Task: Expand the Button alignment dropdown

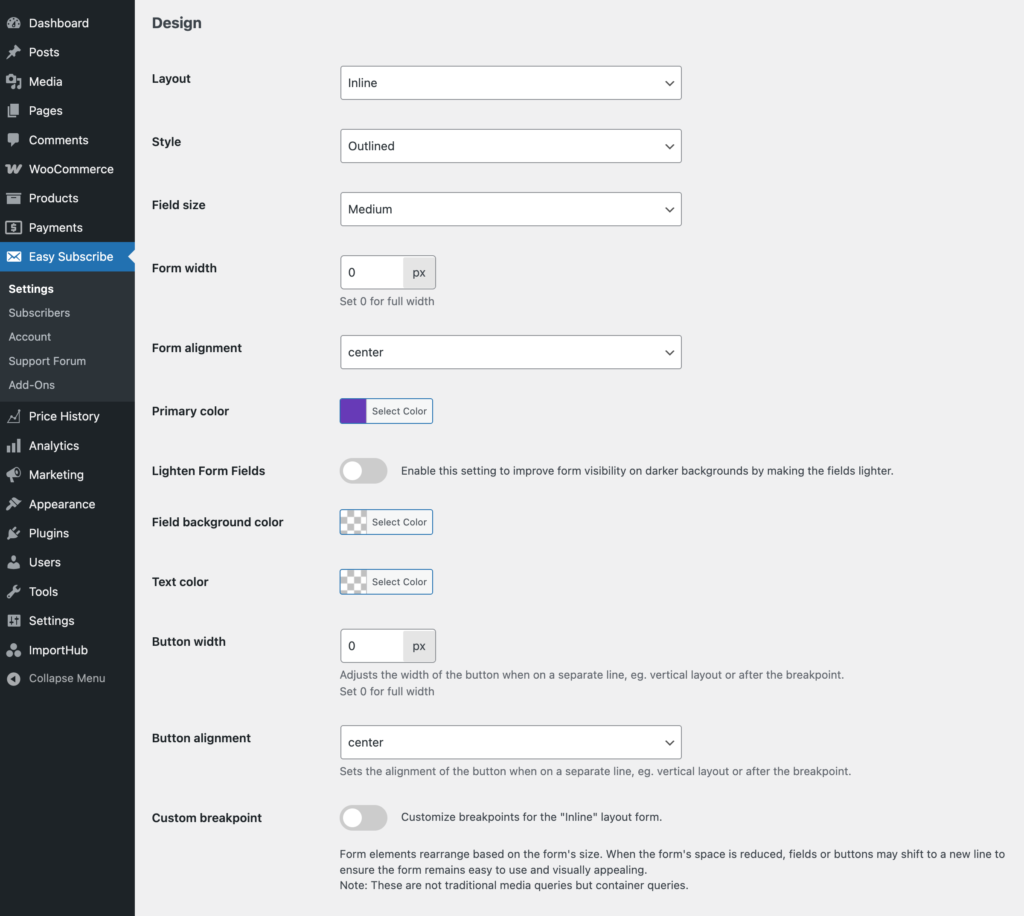Action: [510, 742]
